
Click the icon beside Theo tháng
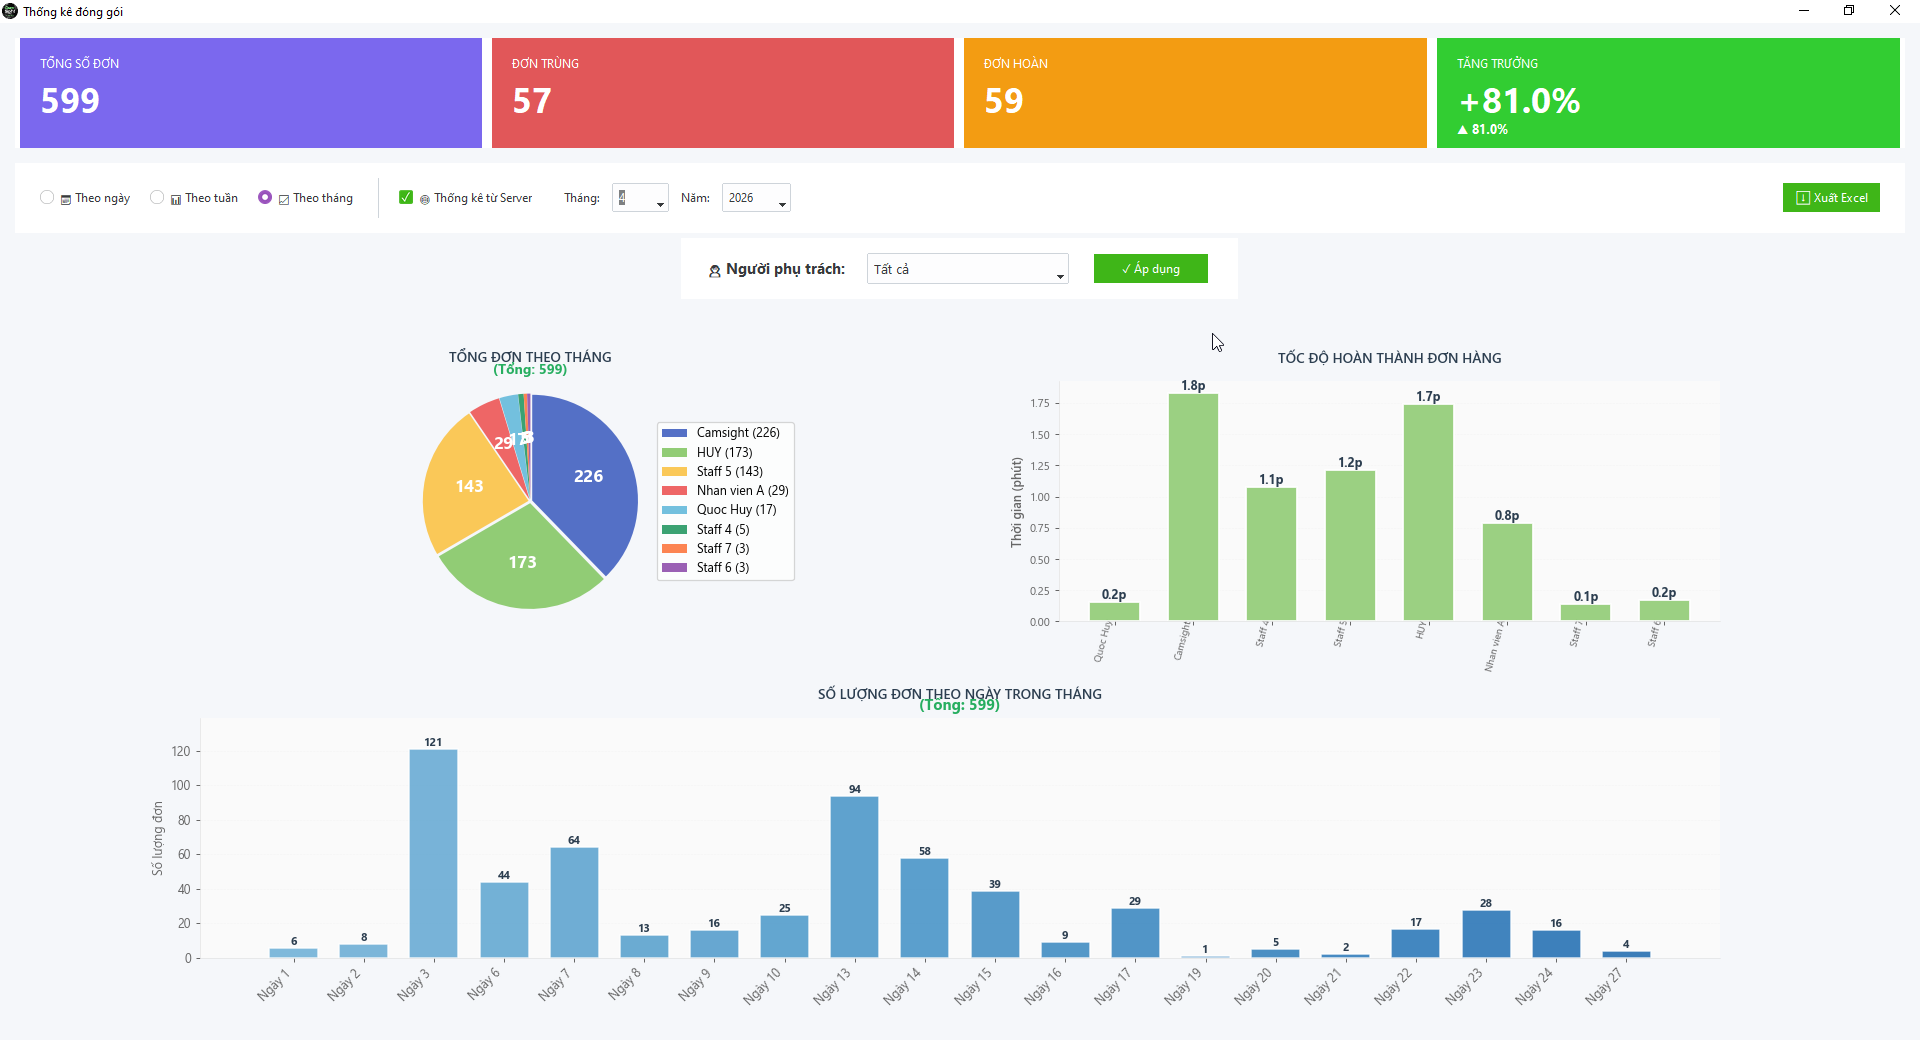(x=284, y=200)
